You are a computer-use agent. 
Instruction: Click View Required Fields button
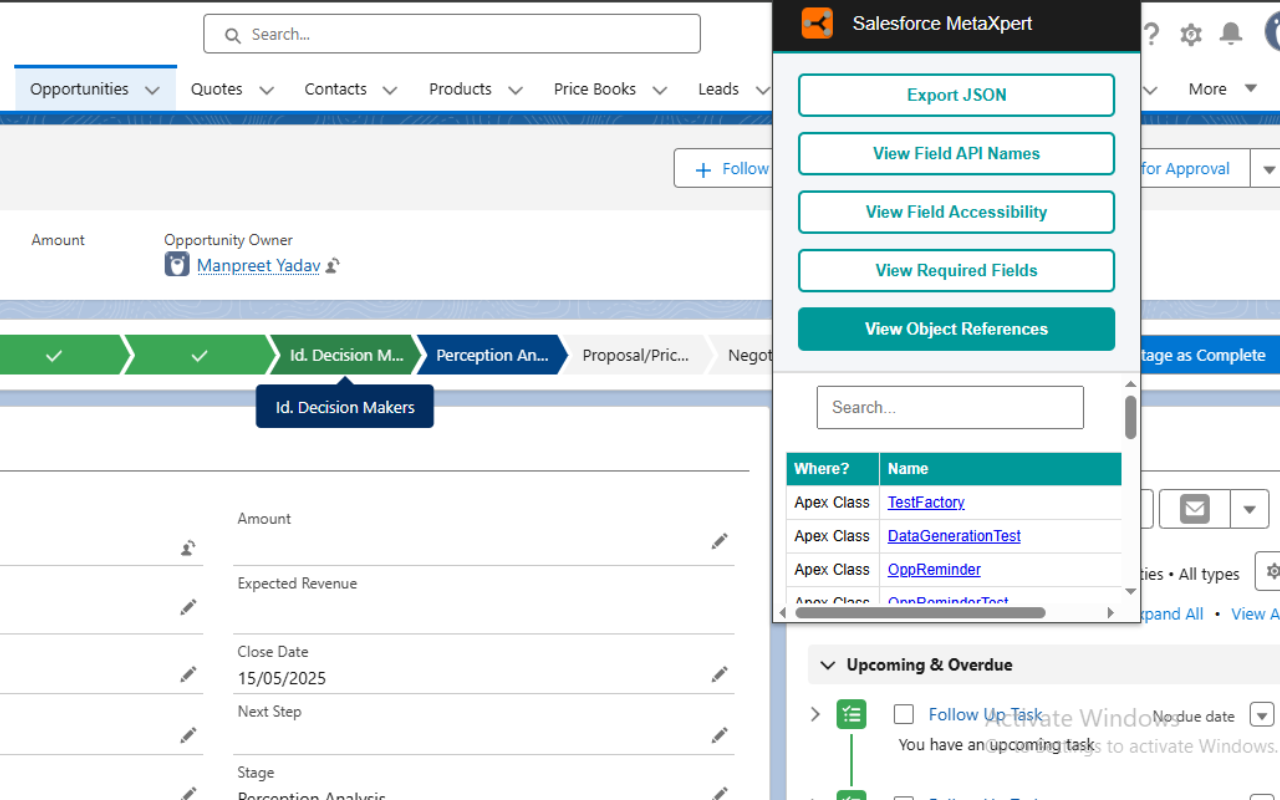(x=956, y=270)
